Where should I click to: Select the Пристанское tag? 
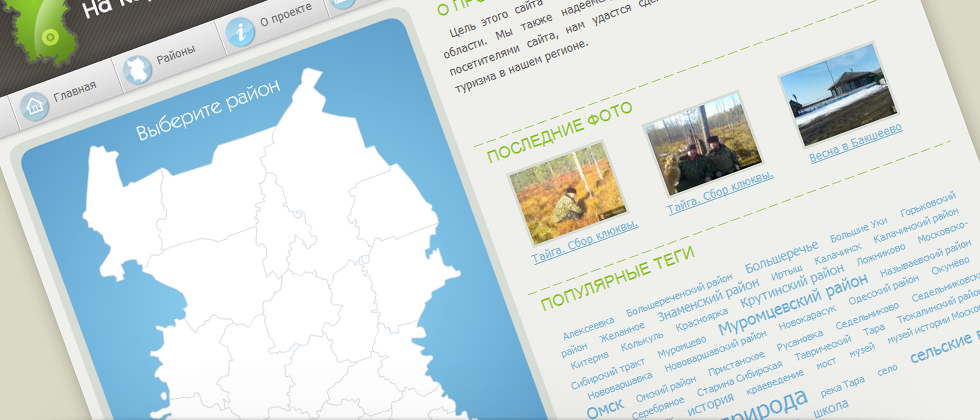[x=736, y=364]
